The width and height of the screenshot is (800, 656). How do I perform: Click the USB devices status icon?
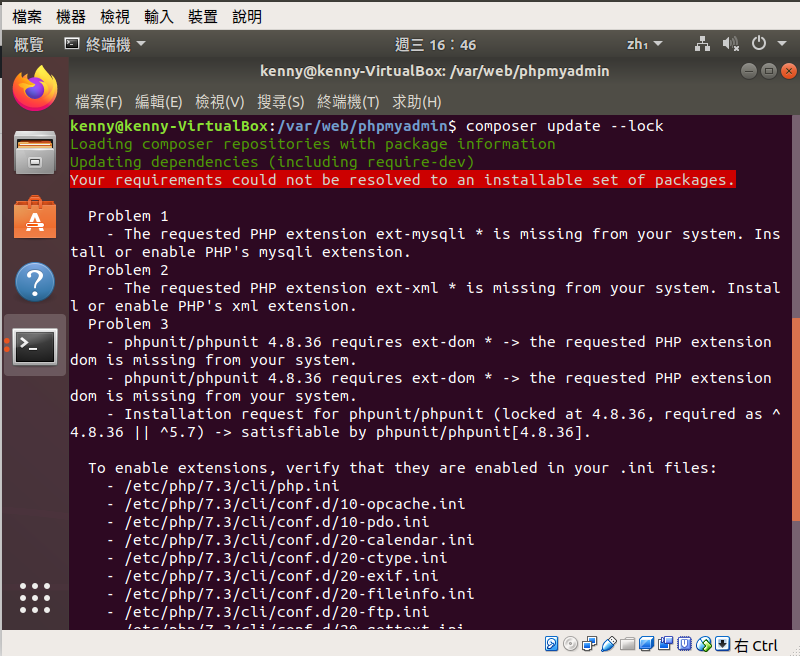point(608,644)
